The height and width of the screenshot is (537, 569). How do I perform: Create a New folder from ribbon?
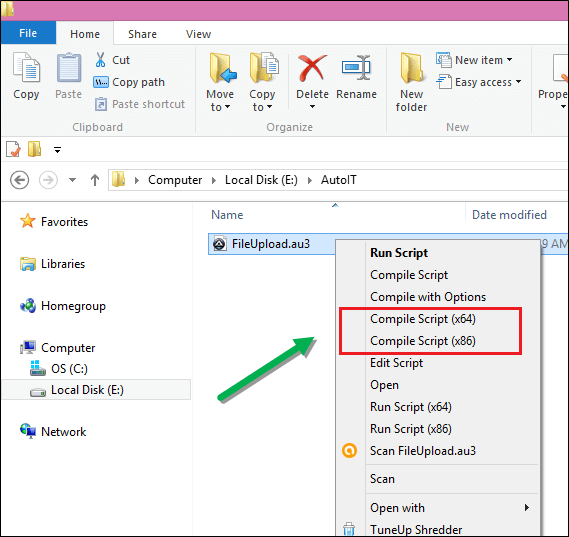click(x=411, y=82)
